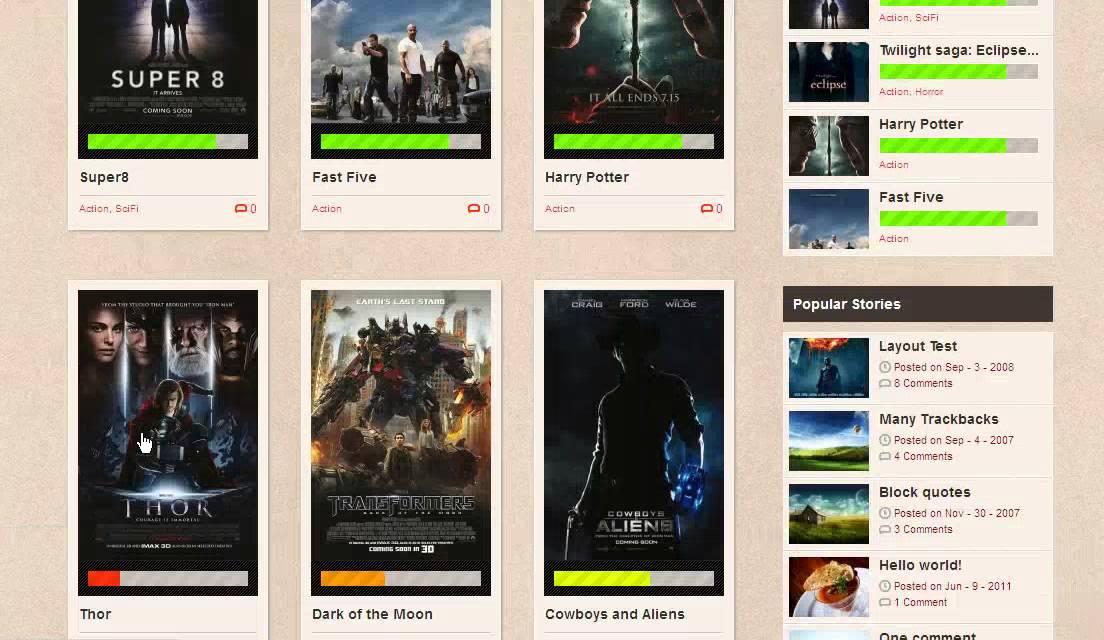Viewport: 1104px width, 640px height.
Task: Open the Thor movie title
Action: click(x=96, y=614)
